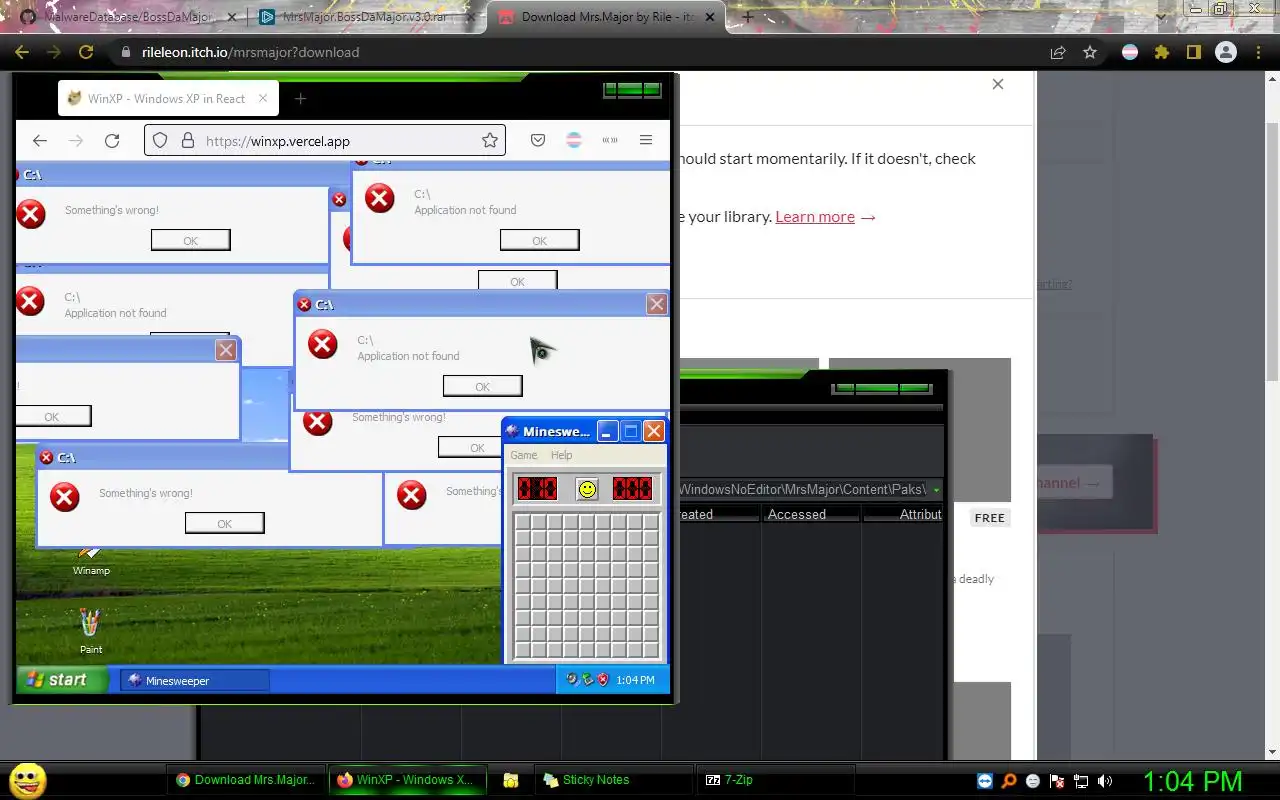Reveal the top-left Minesweeper grid cell
The width and height of the screenshot is (1280, 800).
522,521
